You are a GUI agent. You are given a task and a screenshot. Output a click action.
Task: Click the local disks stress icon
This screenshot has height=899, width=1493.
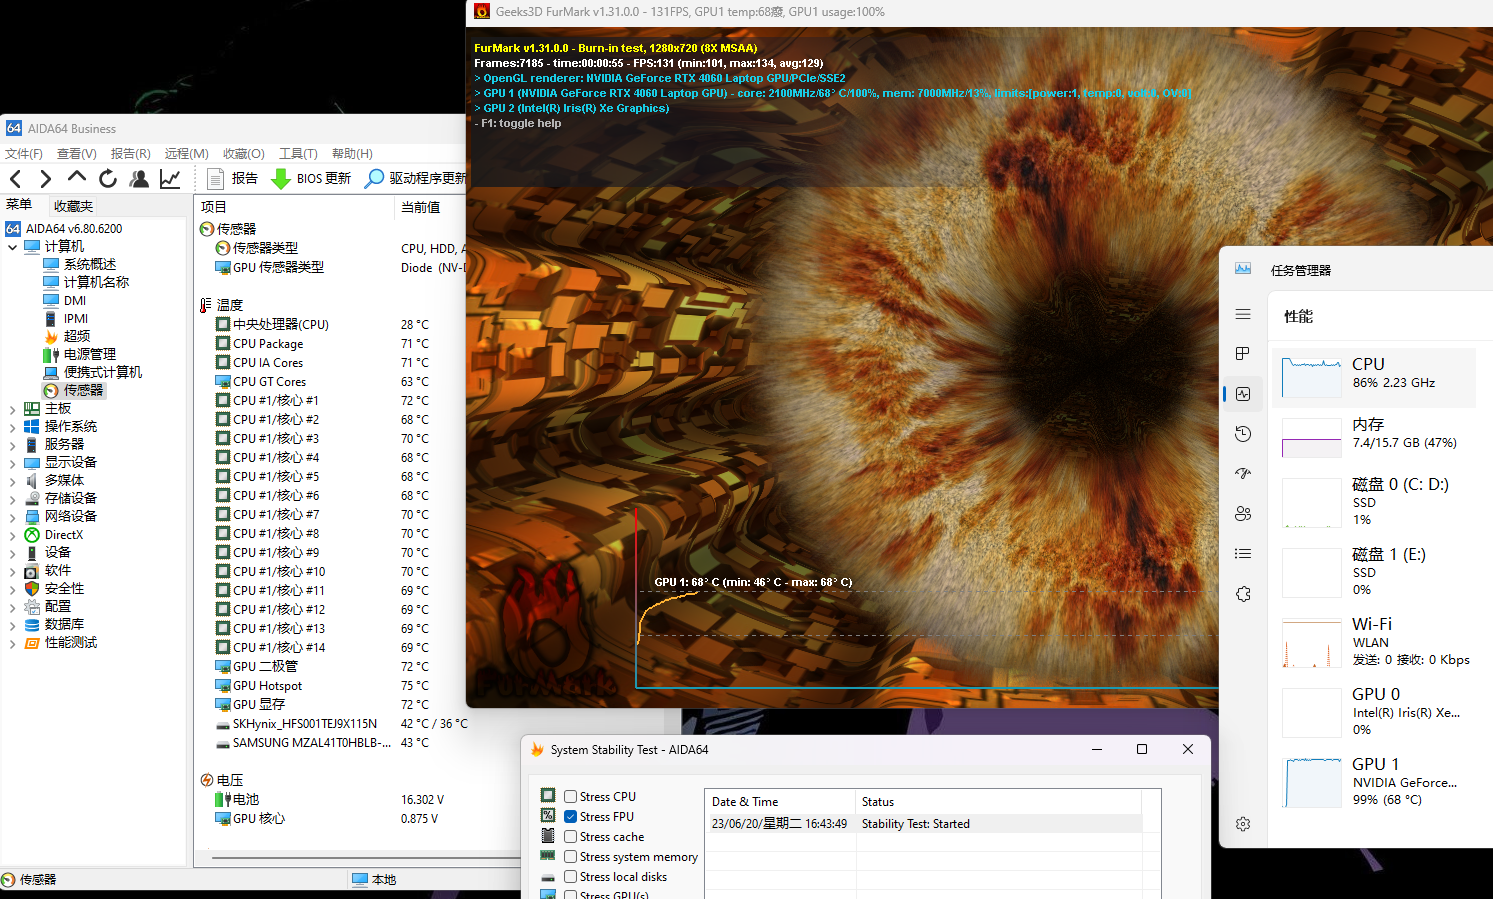click(548, 877)
